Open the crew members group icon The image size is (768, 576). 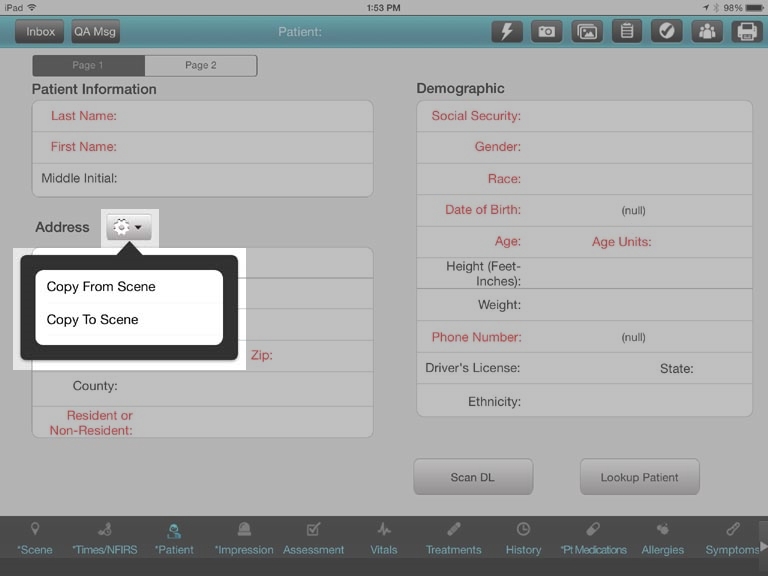pyautogui.click(x=707, y=32)
